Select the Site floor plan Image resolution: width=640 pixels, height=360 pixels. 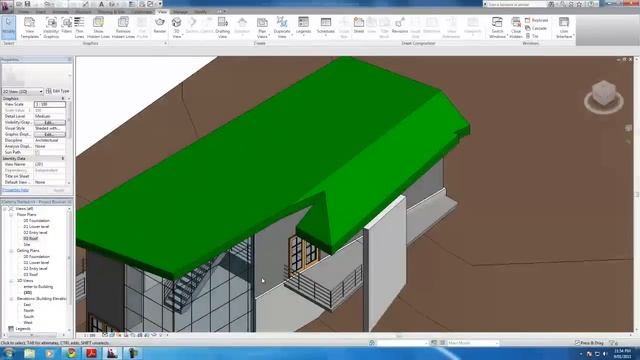click(27, 244)
